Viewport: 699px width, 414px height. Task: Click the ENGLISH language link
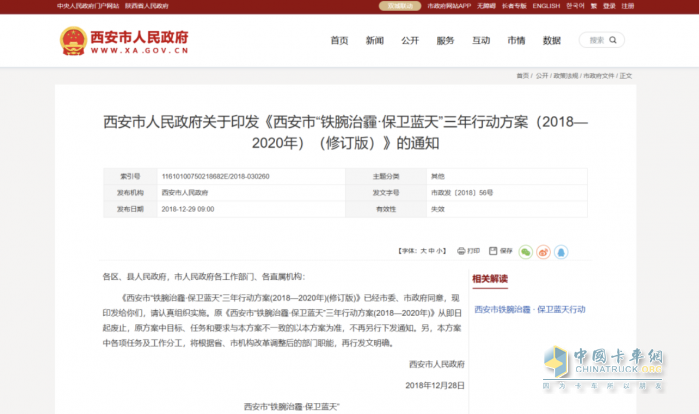(x=546, y=6)
